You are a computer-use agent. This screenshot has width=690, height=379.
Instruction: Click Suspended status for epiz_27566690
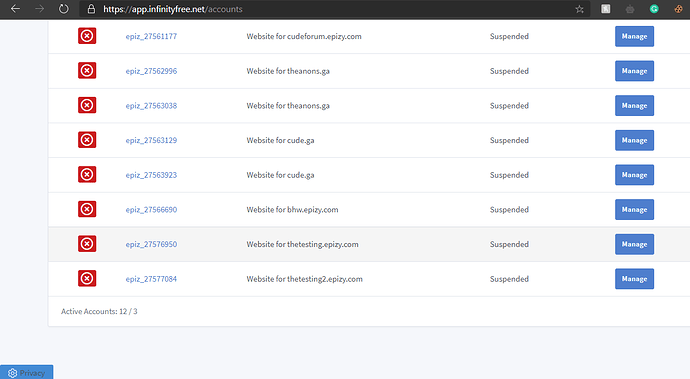point(509,210)
